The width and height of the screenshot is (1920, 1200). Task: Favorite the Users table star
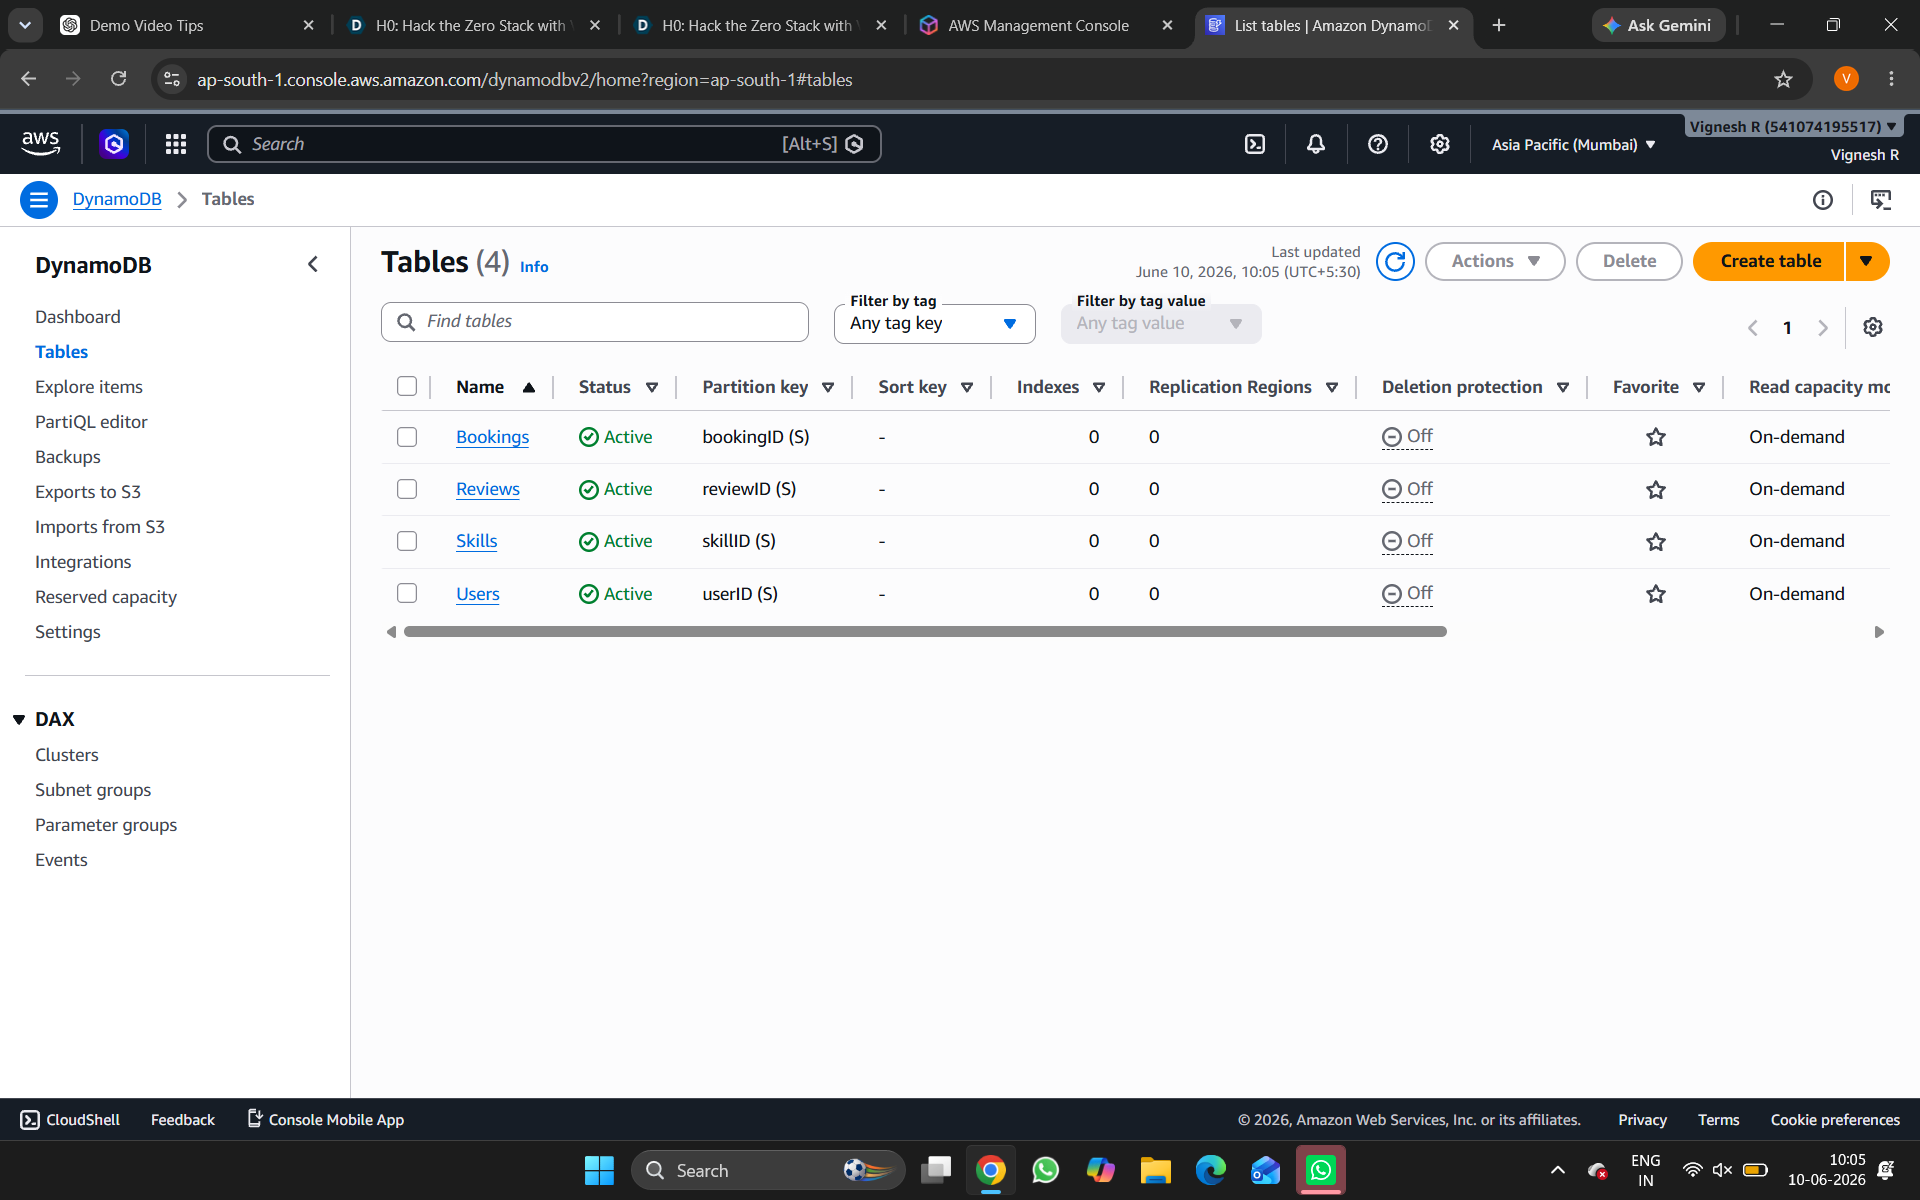click(1656, 594)
